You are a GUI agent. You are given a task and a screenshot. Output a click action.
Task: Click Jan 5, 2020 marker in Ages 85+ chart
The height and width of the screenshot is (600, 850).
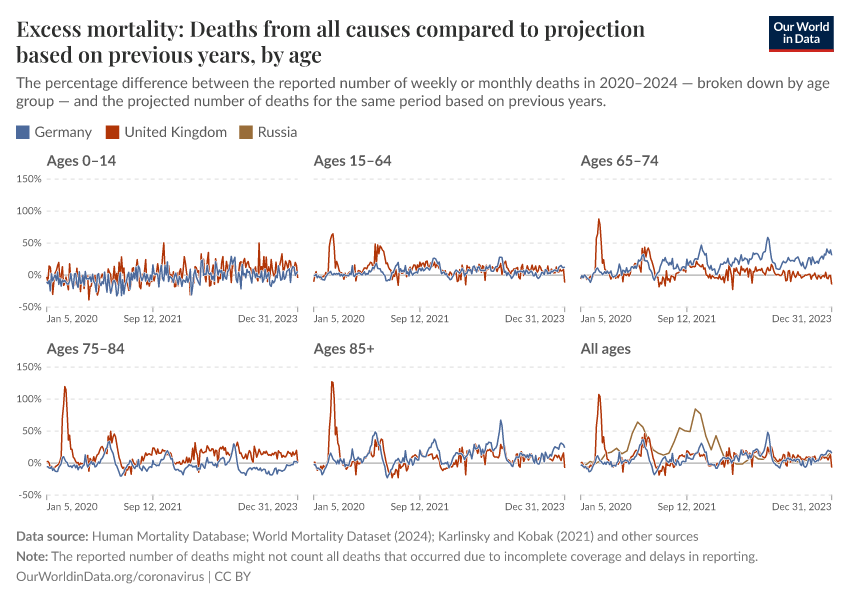coord(339,507)
